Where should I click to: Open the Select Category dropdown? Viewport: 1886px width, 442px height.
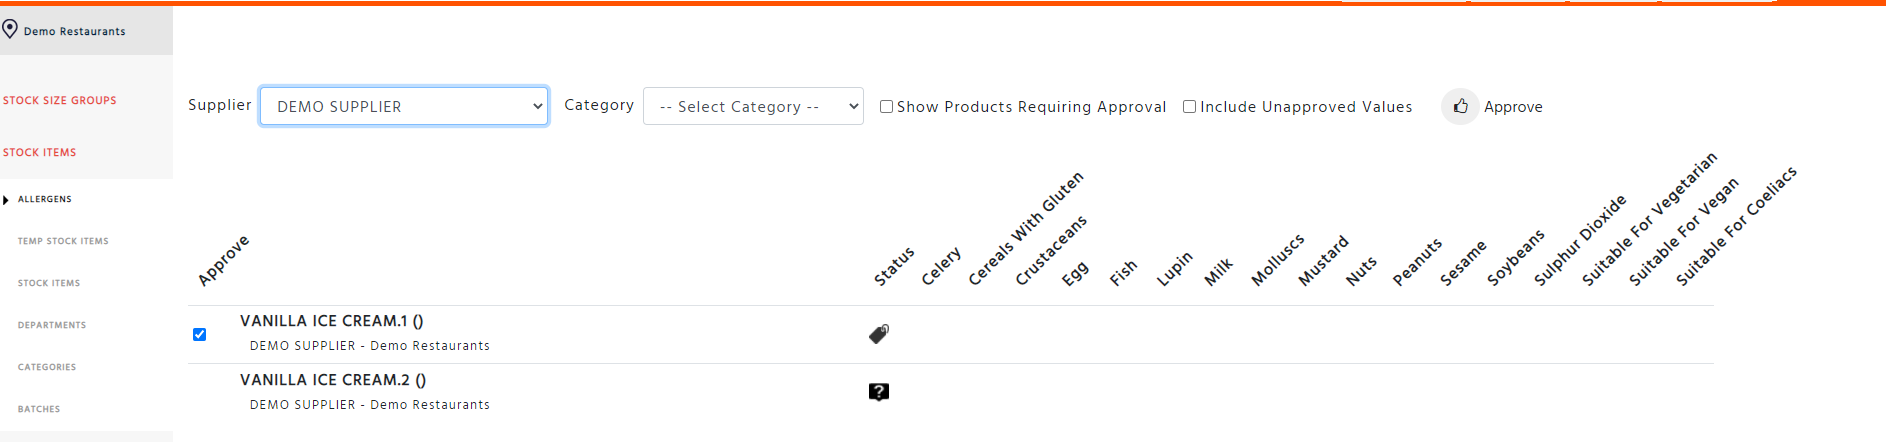point(753,106)
